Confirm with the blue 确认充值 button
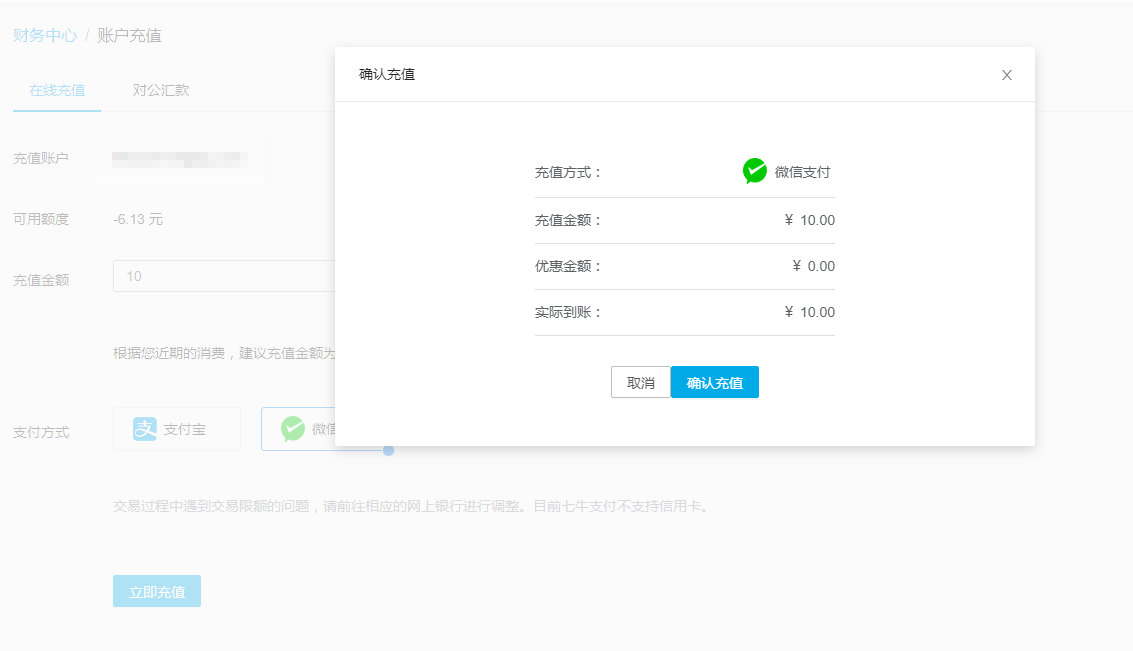 click(714, 383)
